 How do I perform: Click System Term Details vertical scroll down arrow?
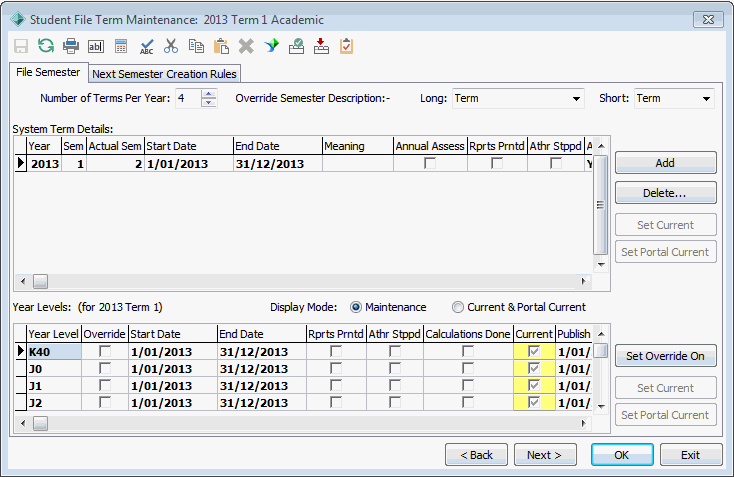tap(602, 264)
